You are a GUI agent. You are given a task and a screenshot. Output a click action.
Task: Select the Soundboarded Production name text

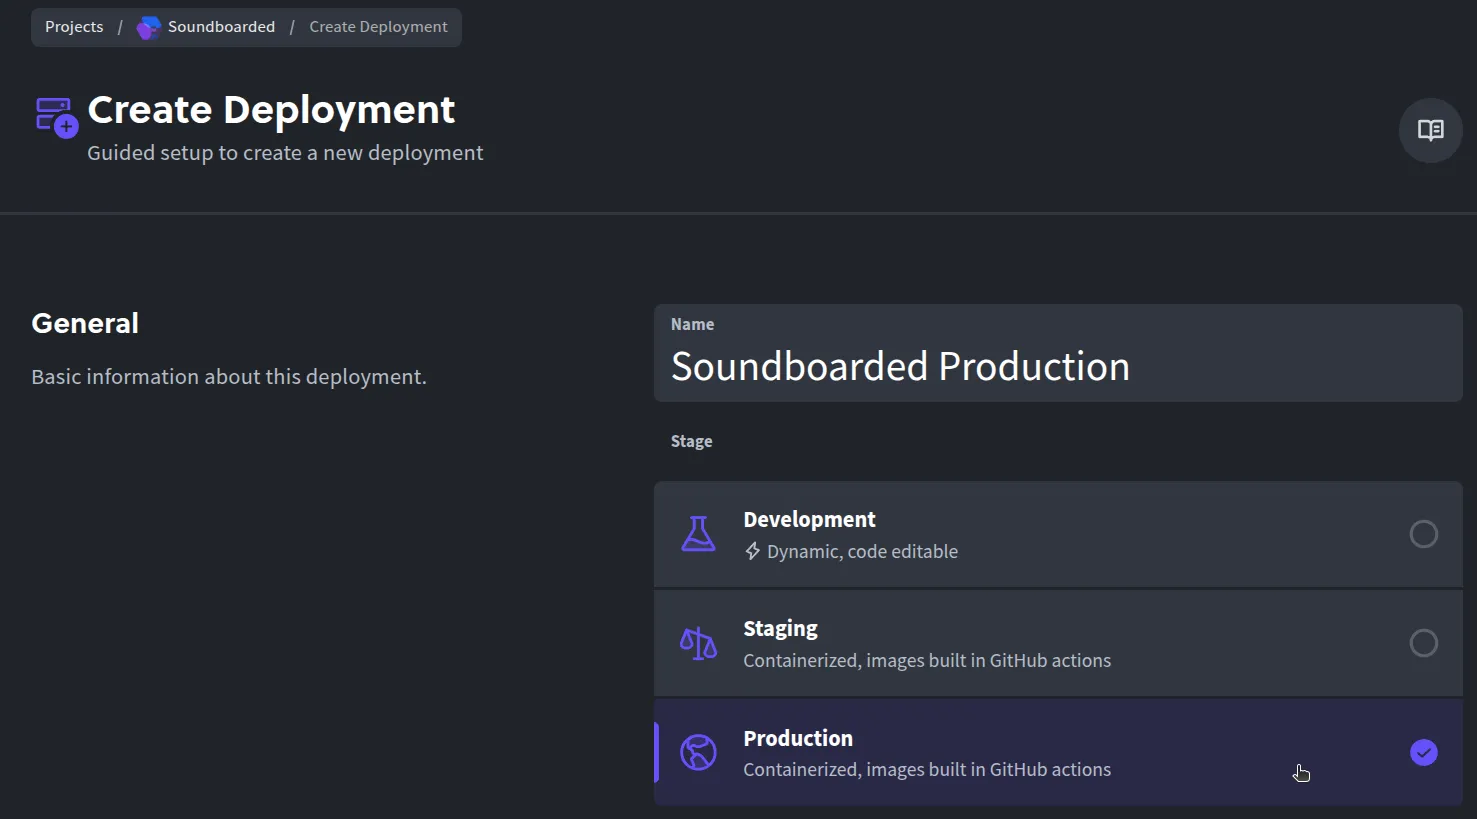coord(899,366)
